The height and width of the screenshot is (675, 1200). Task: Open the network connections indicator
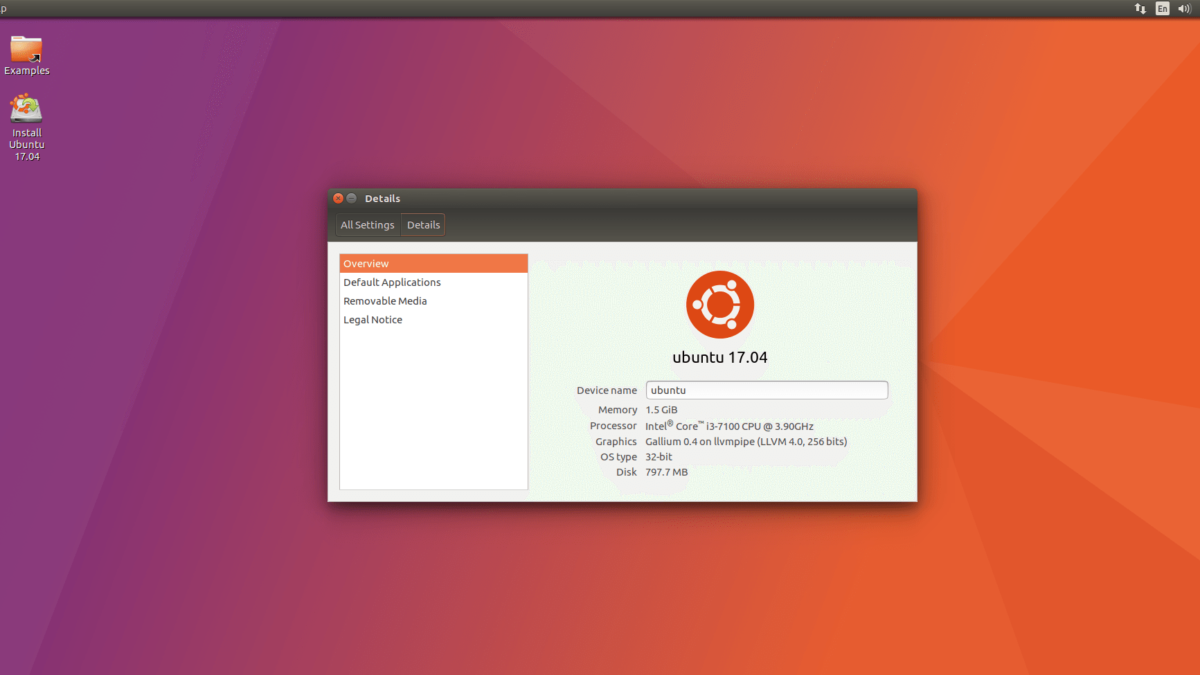[x=1140, y=9]
